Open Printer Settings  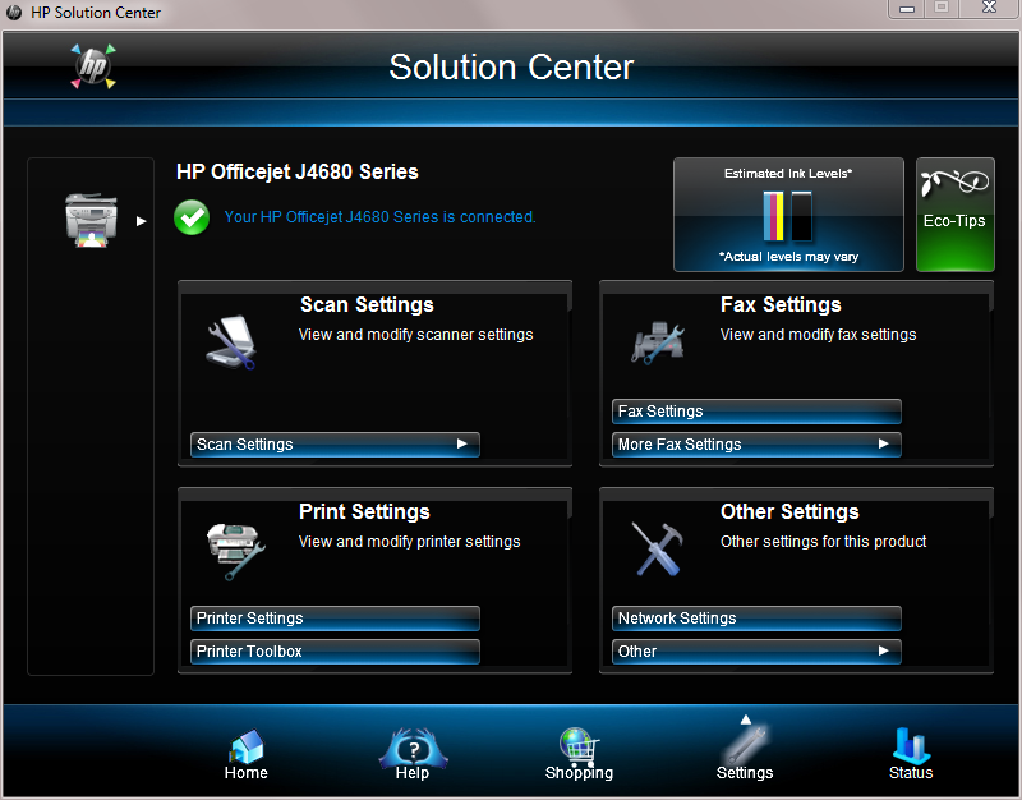[x=335, y=618]
